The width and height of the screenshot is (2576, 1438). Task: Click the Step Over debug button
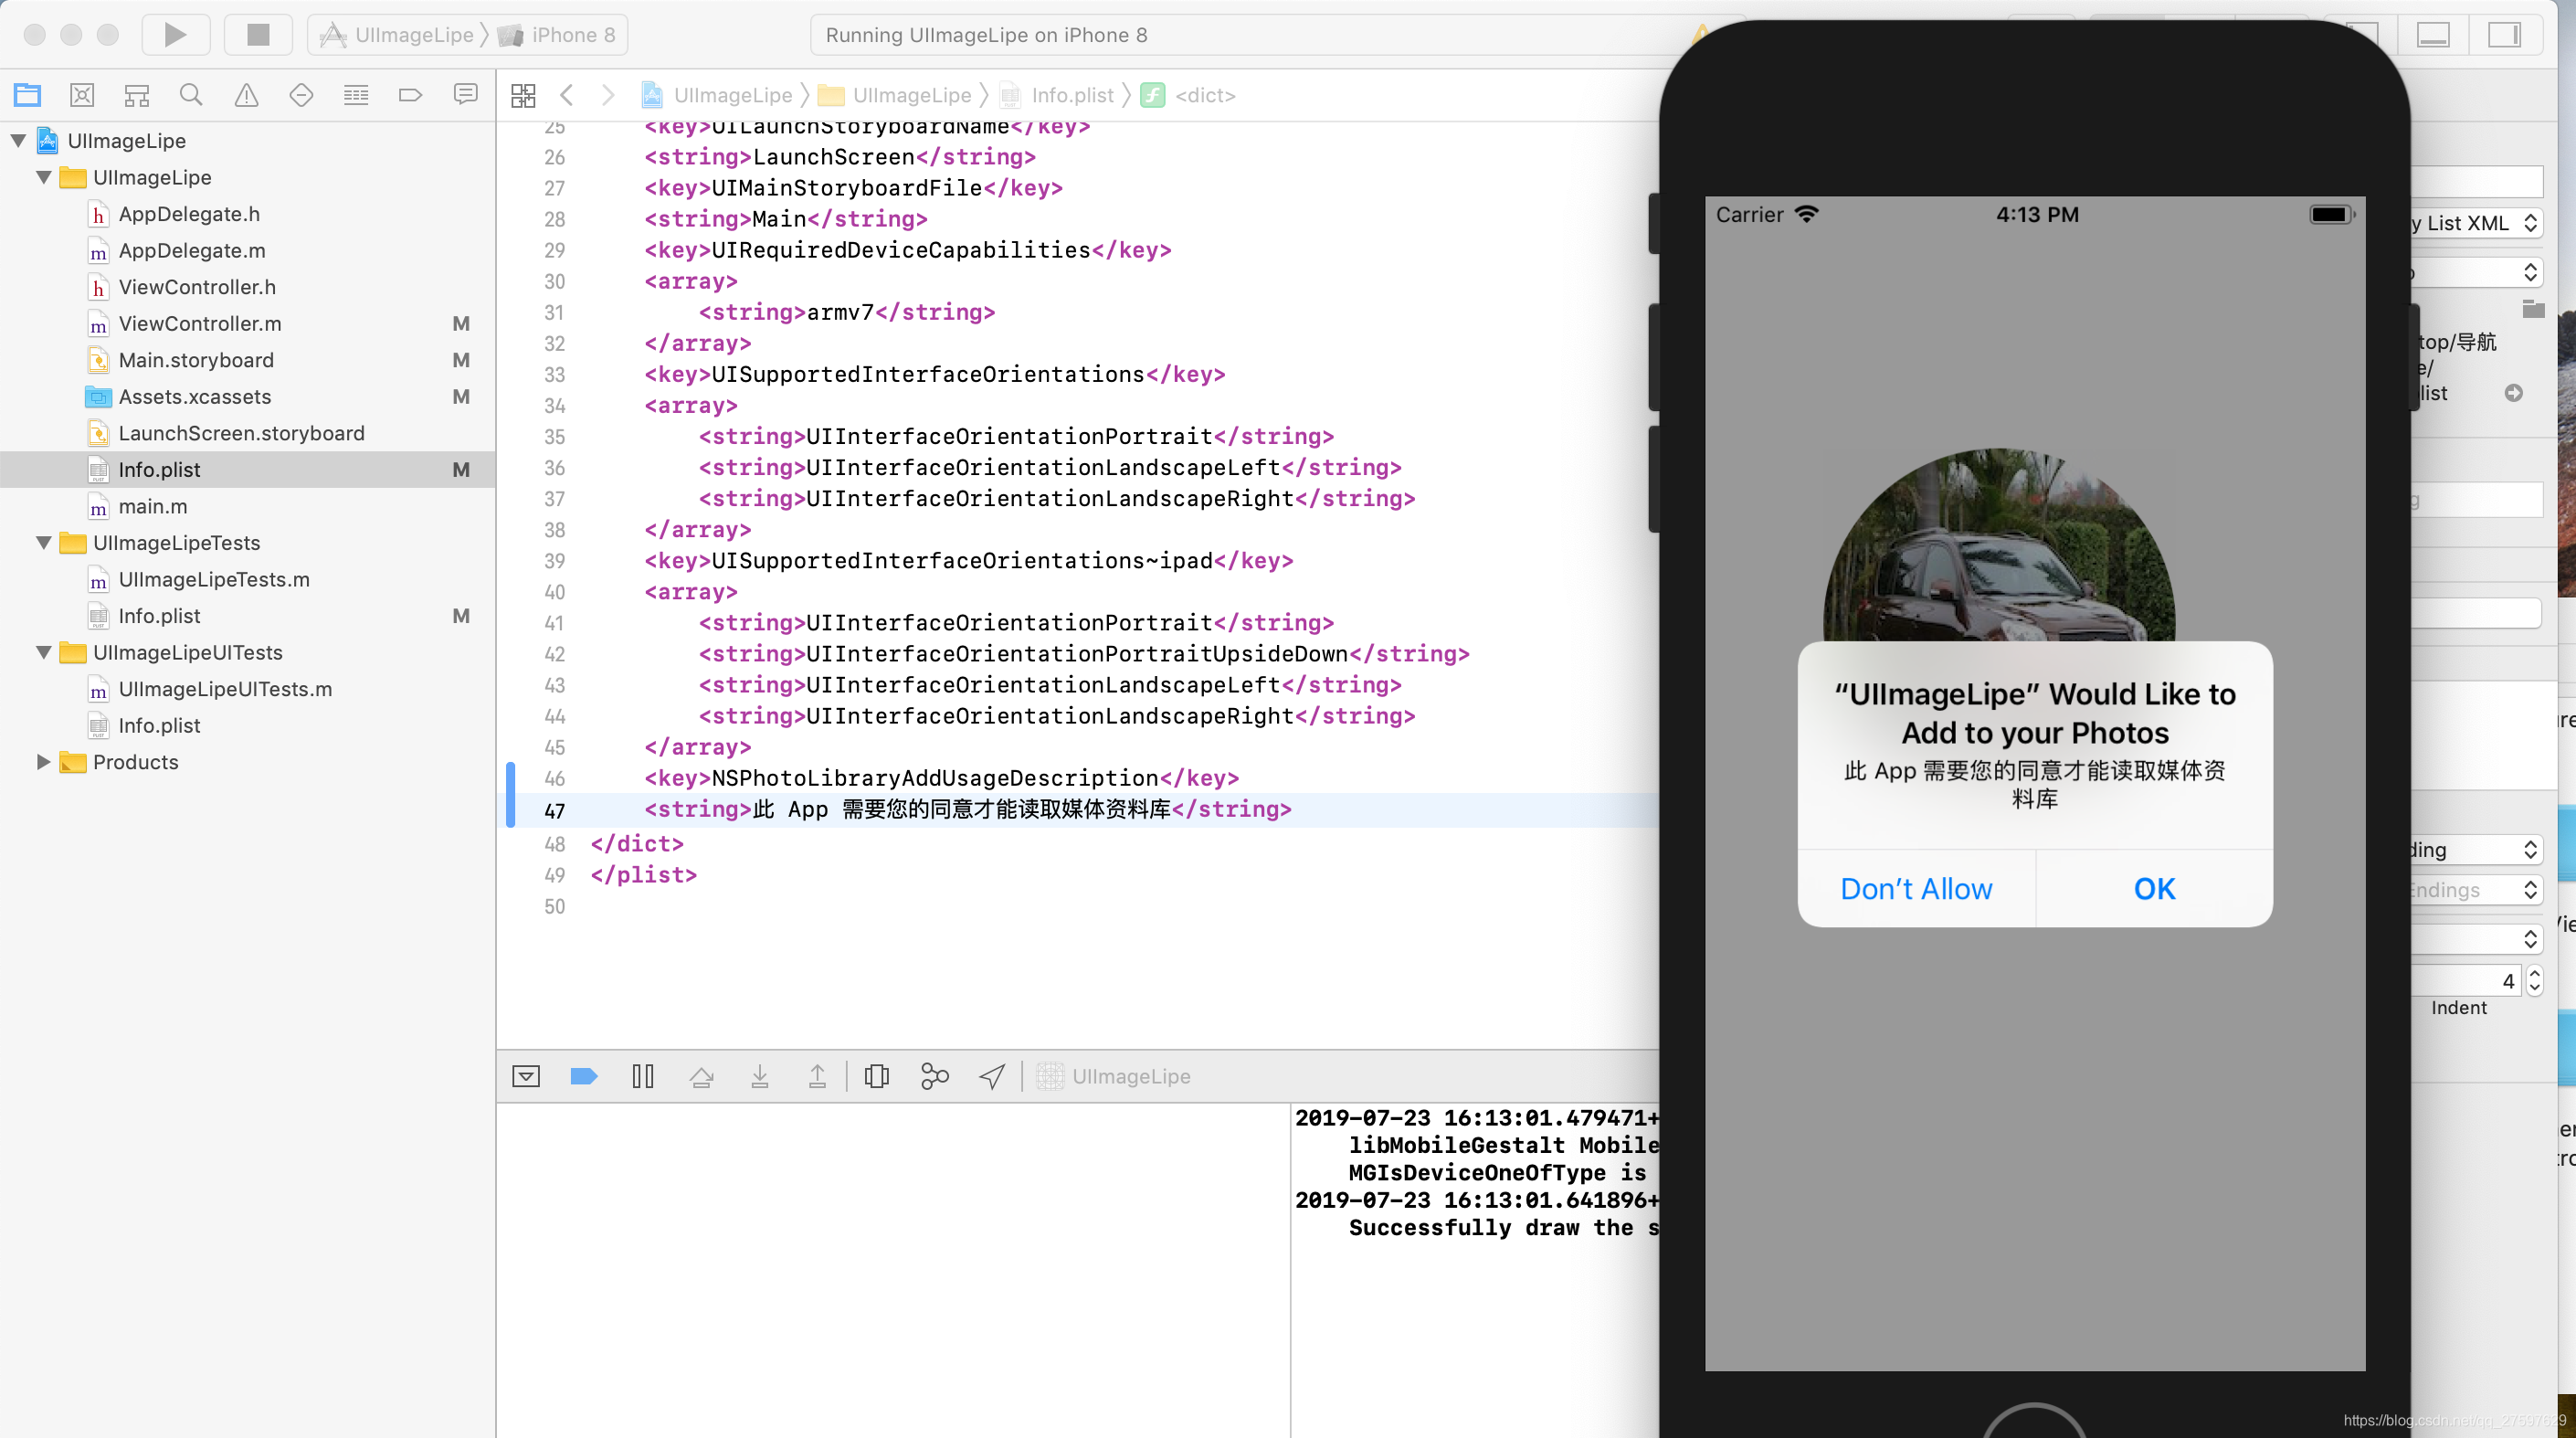pyautogui.click(x=702, y=1076)
